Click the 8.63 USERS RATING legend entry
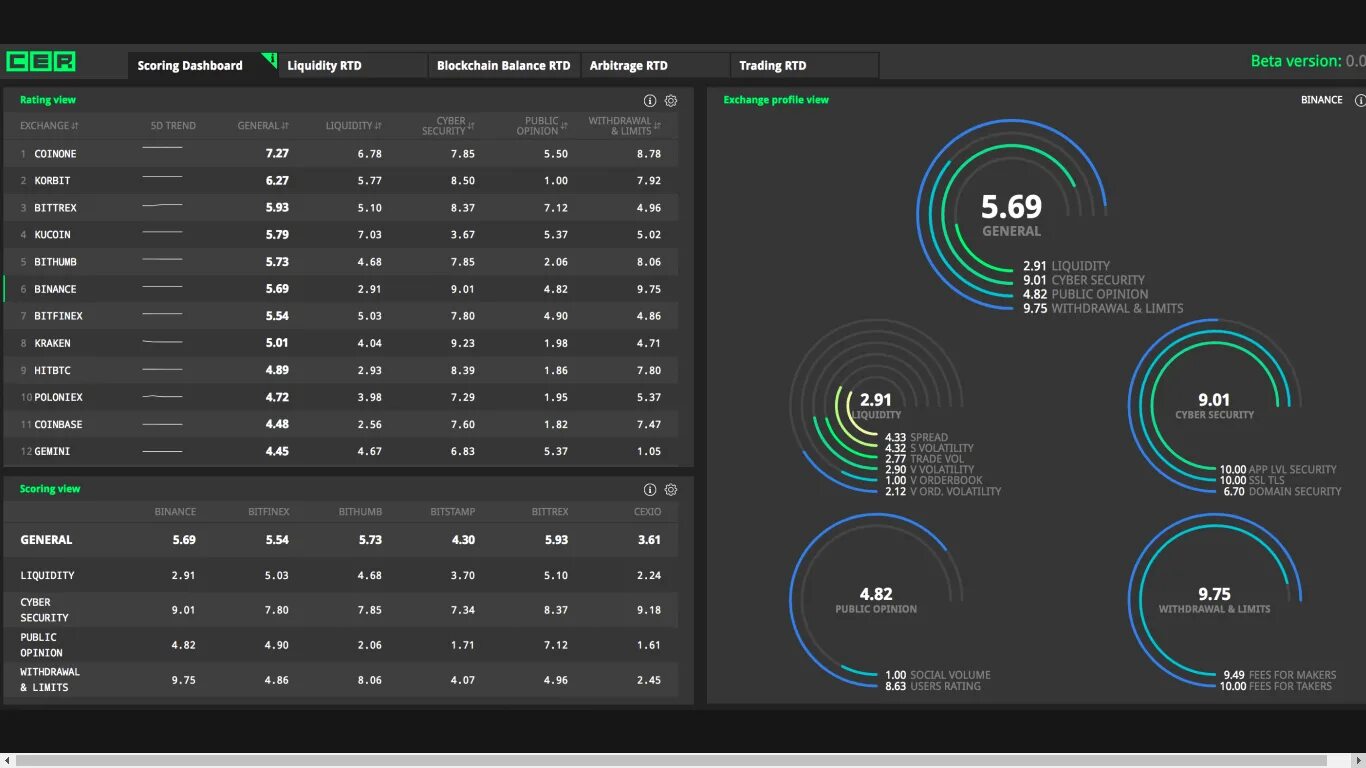The width and height of the screenshot is (1366, 768). click(x=933, y=686)
